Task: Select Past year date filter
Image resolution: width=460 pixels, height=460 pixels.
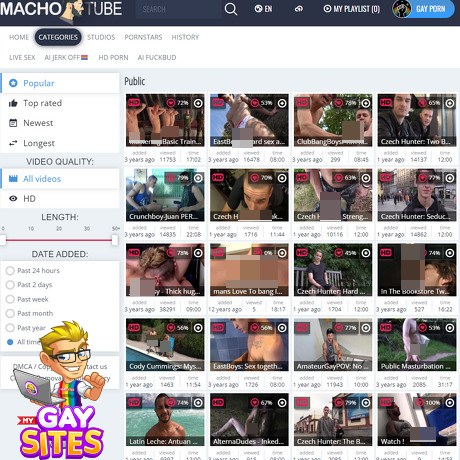Action: pos(26,328)
